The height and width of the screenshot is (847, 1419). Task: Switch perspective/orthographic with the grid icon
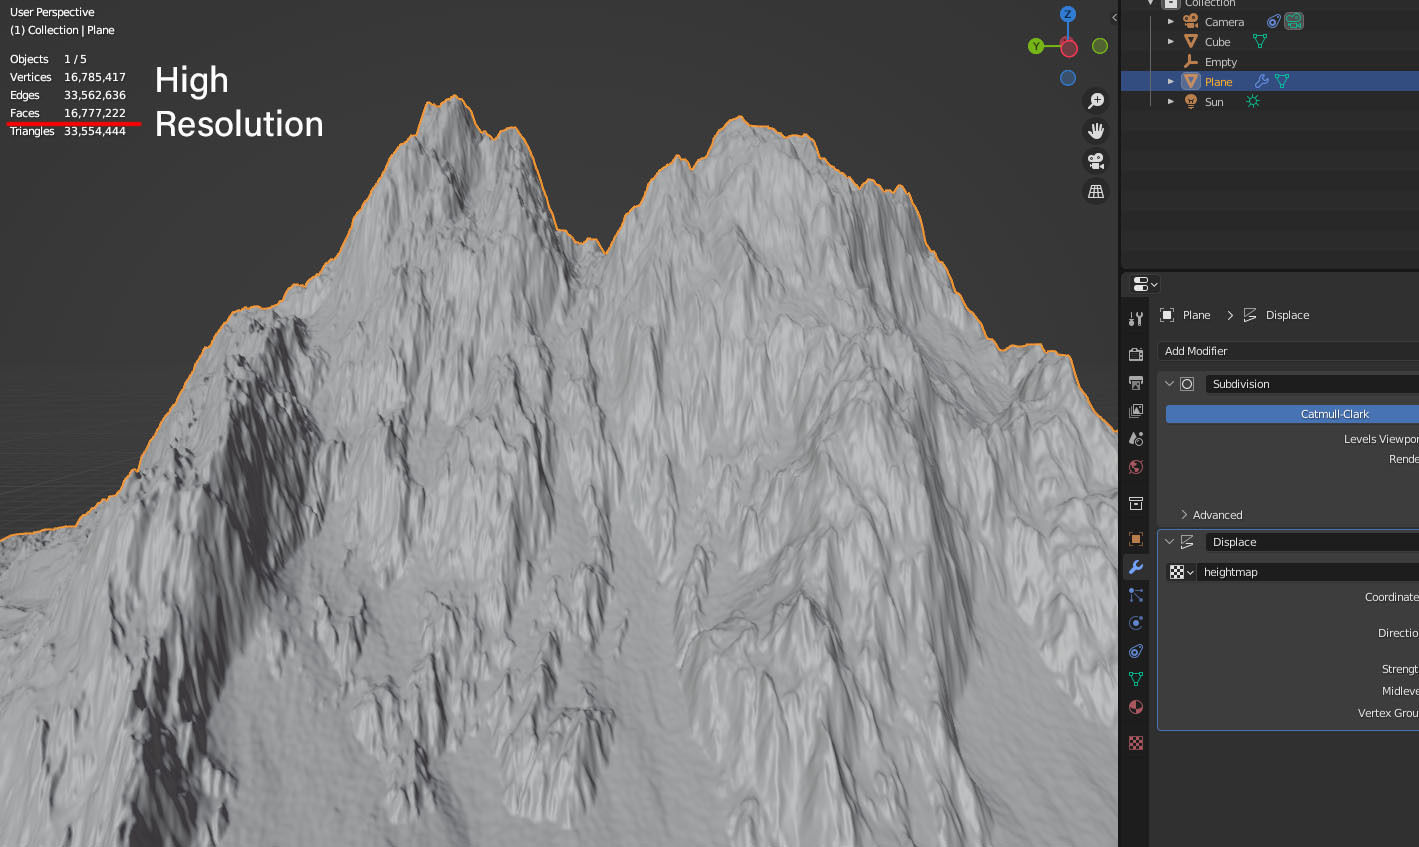[1096, 191]
